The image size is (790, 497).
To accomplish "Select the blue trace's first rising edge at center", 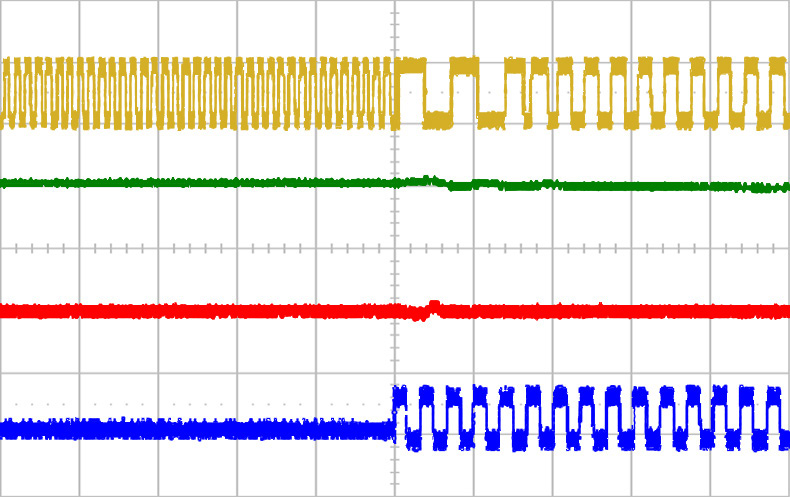I will (x=395, y=408).
